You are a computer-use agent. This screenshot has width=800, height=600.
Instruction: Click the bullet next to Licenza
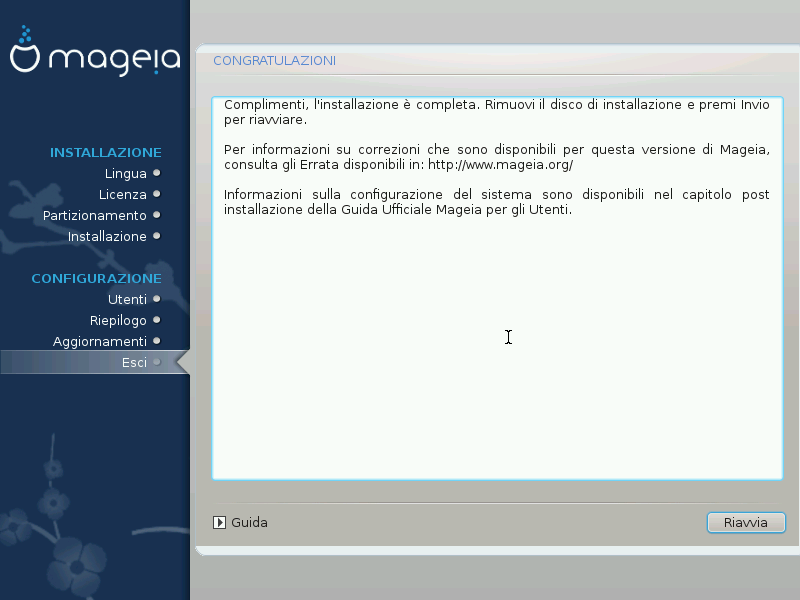(157, 194)
